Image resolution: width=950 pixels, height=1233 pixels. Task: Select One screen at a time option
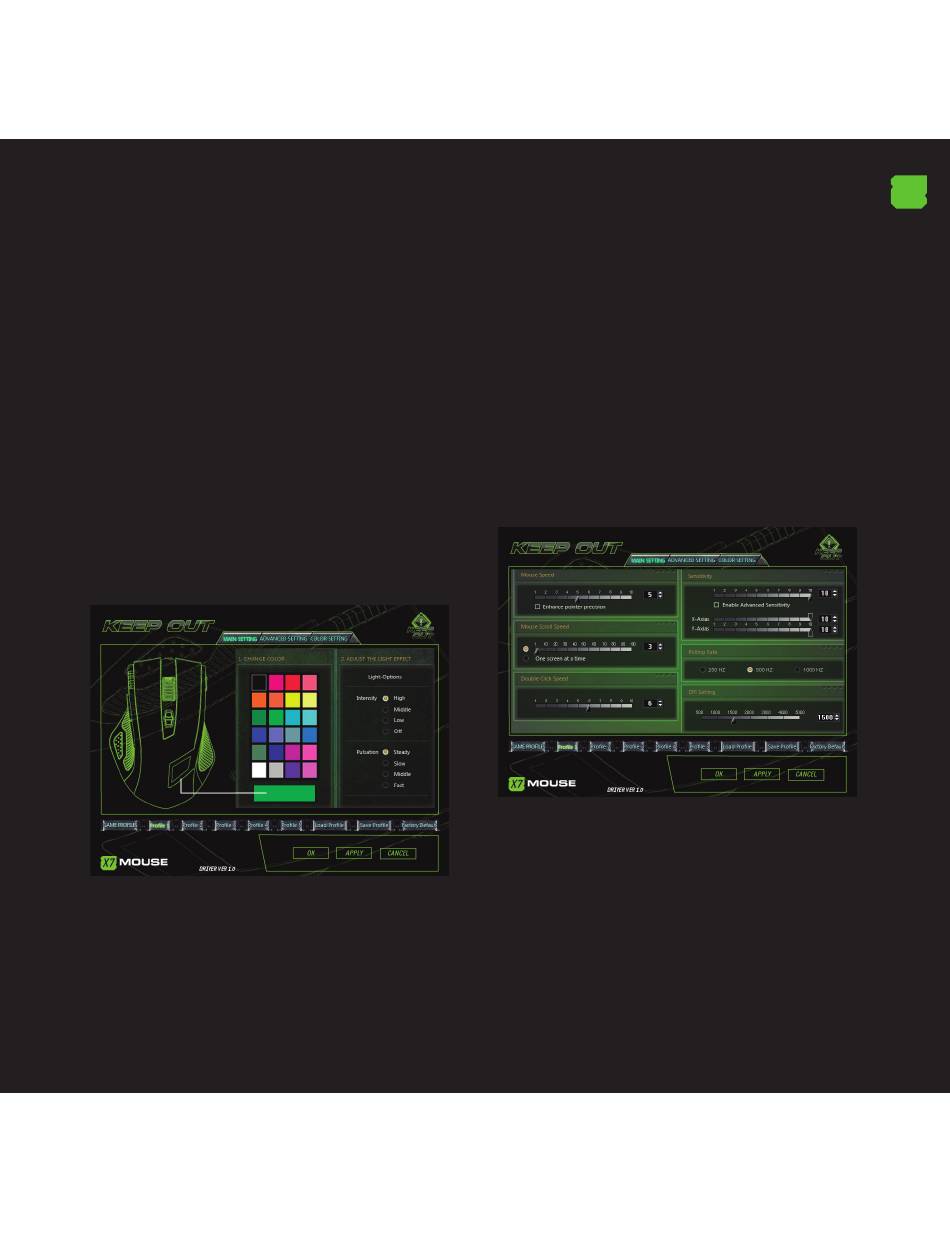(x=526, y=659)
